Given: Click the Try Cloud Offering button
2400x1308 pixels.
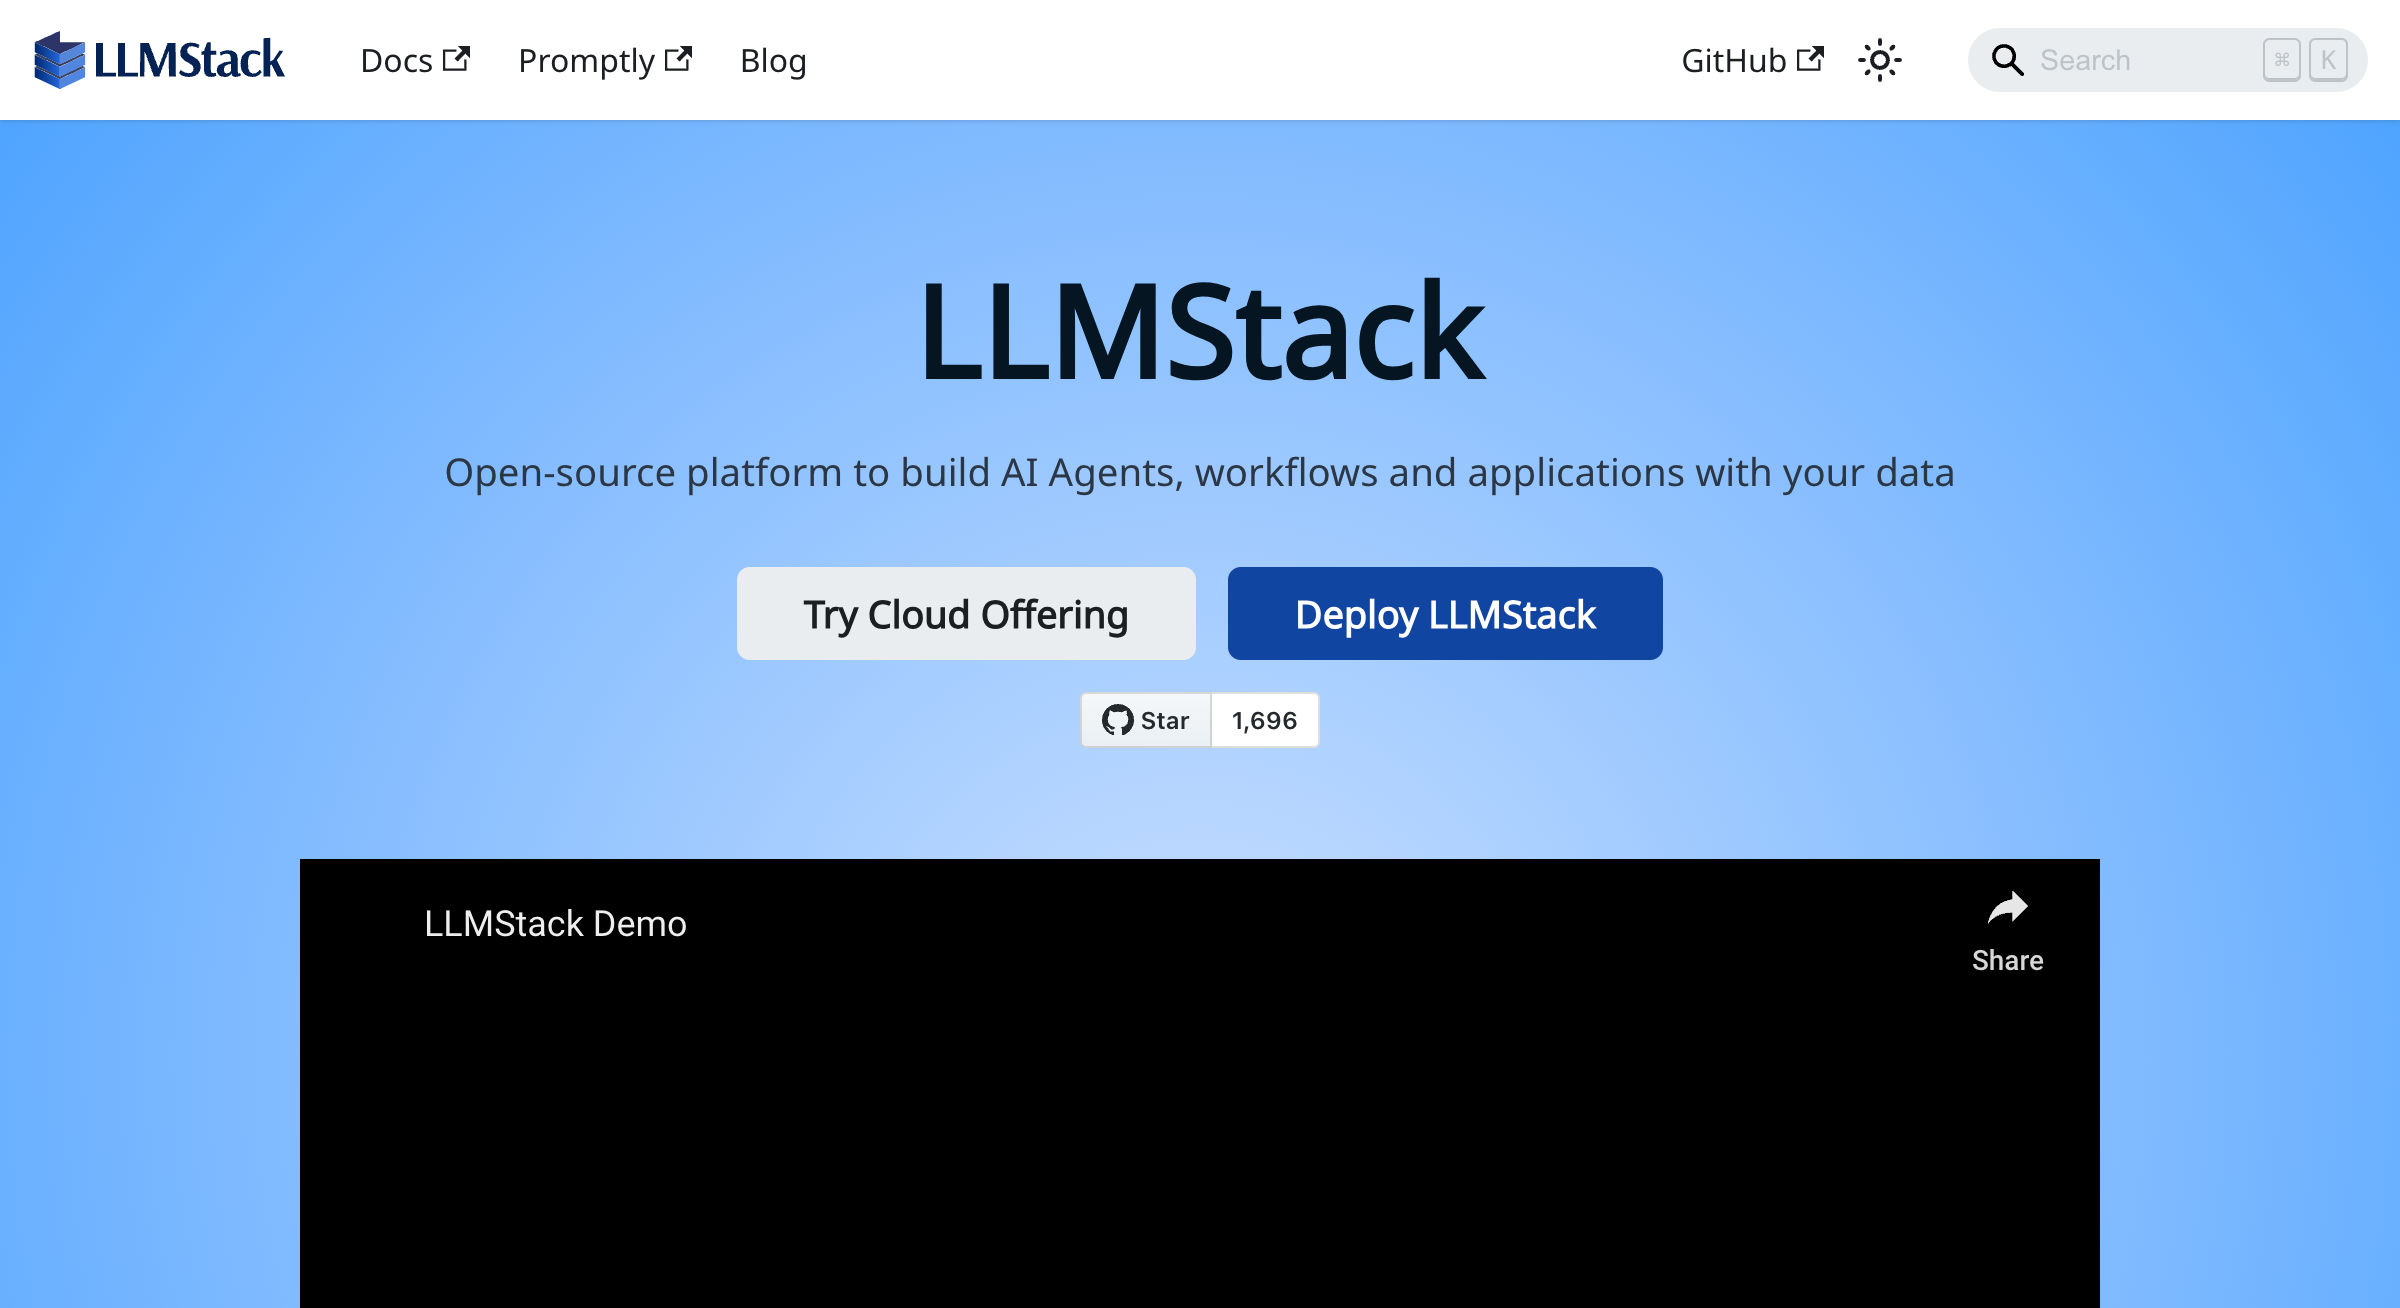Looking at the screenshot, I should coord(966,613).
